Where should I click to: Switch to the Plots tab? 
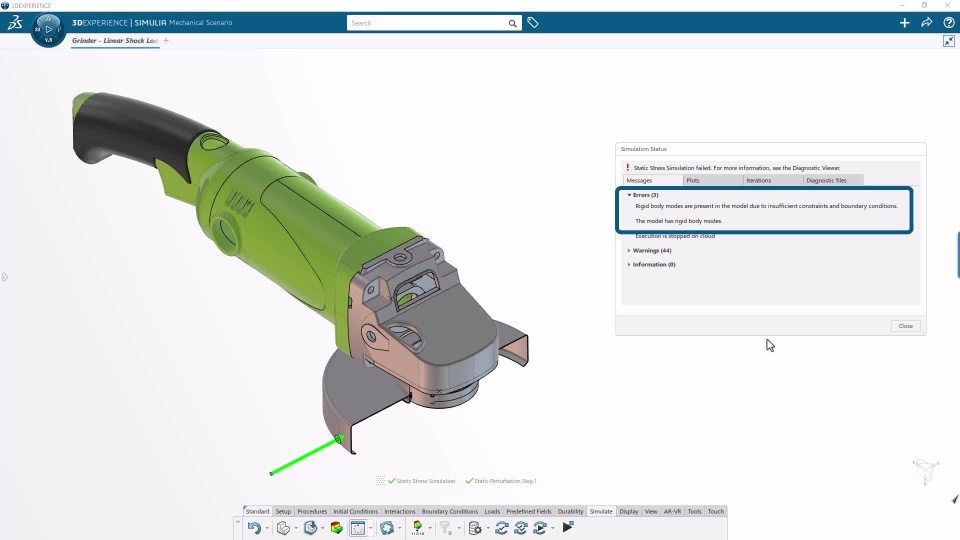point(713,180)
